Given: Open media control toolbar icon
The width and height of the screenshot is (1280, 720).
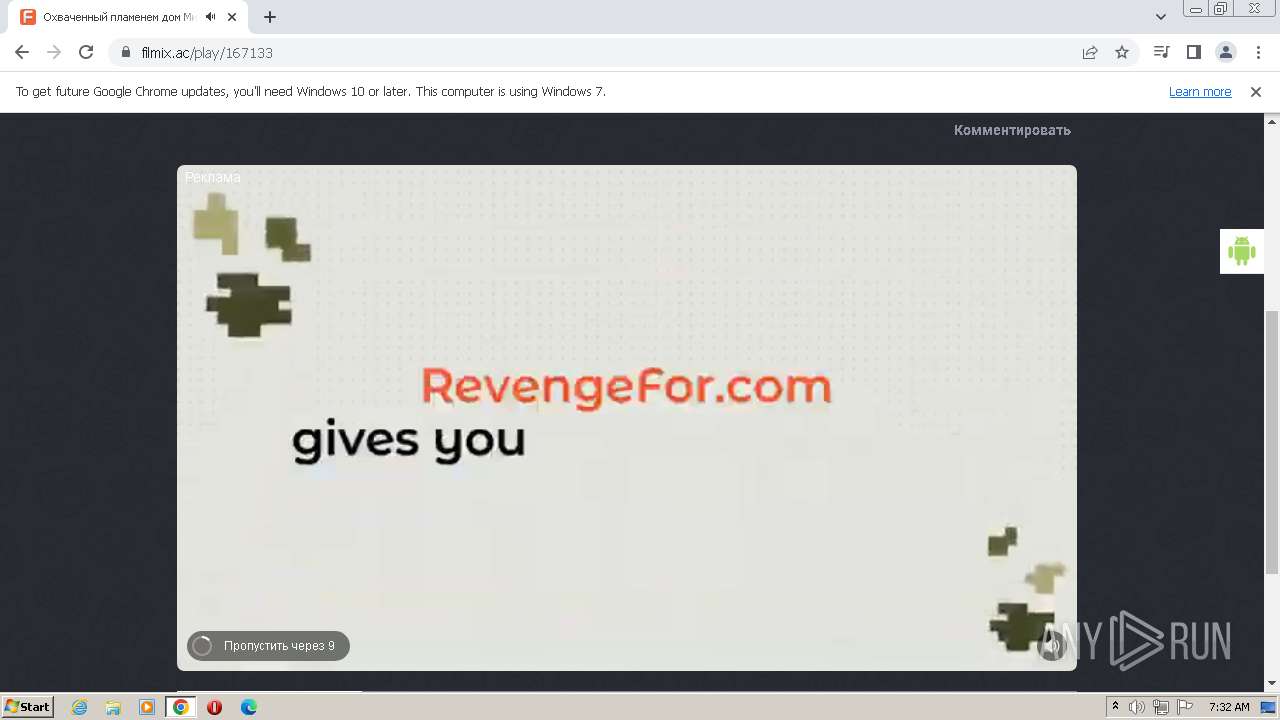Looking at the screenshot, I should [1161, 52].
